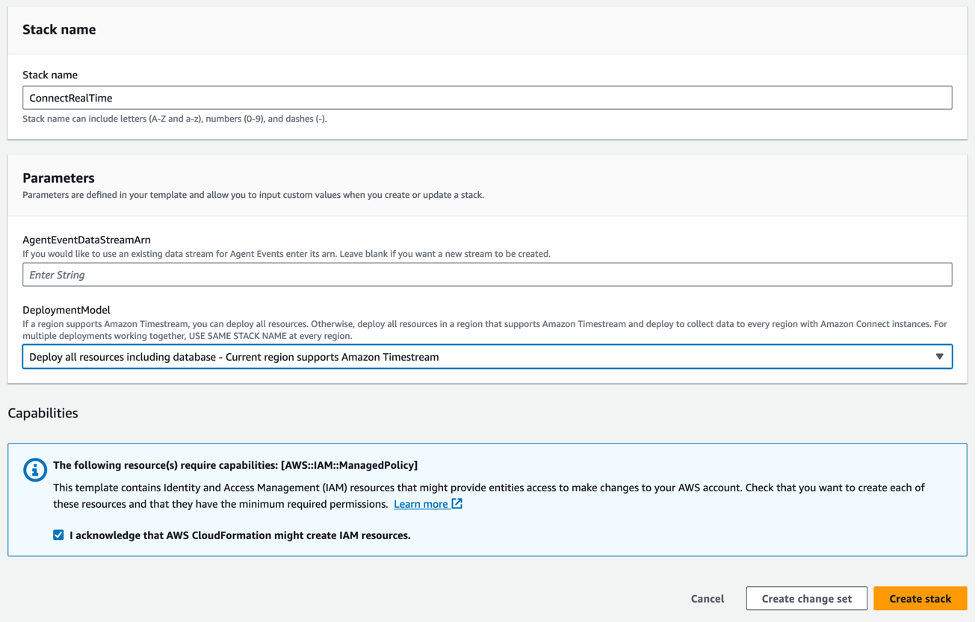Click Create change set button
Image resolution: width=977 pixels, height=622 pixels.
click(806, 598)
